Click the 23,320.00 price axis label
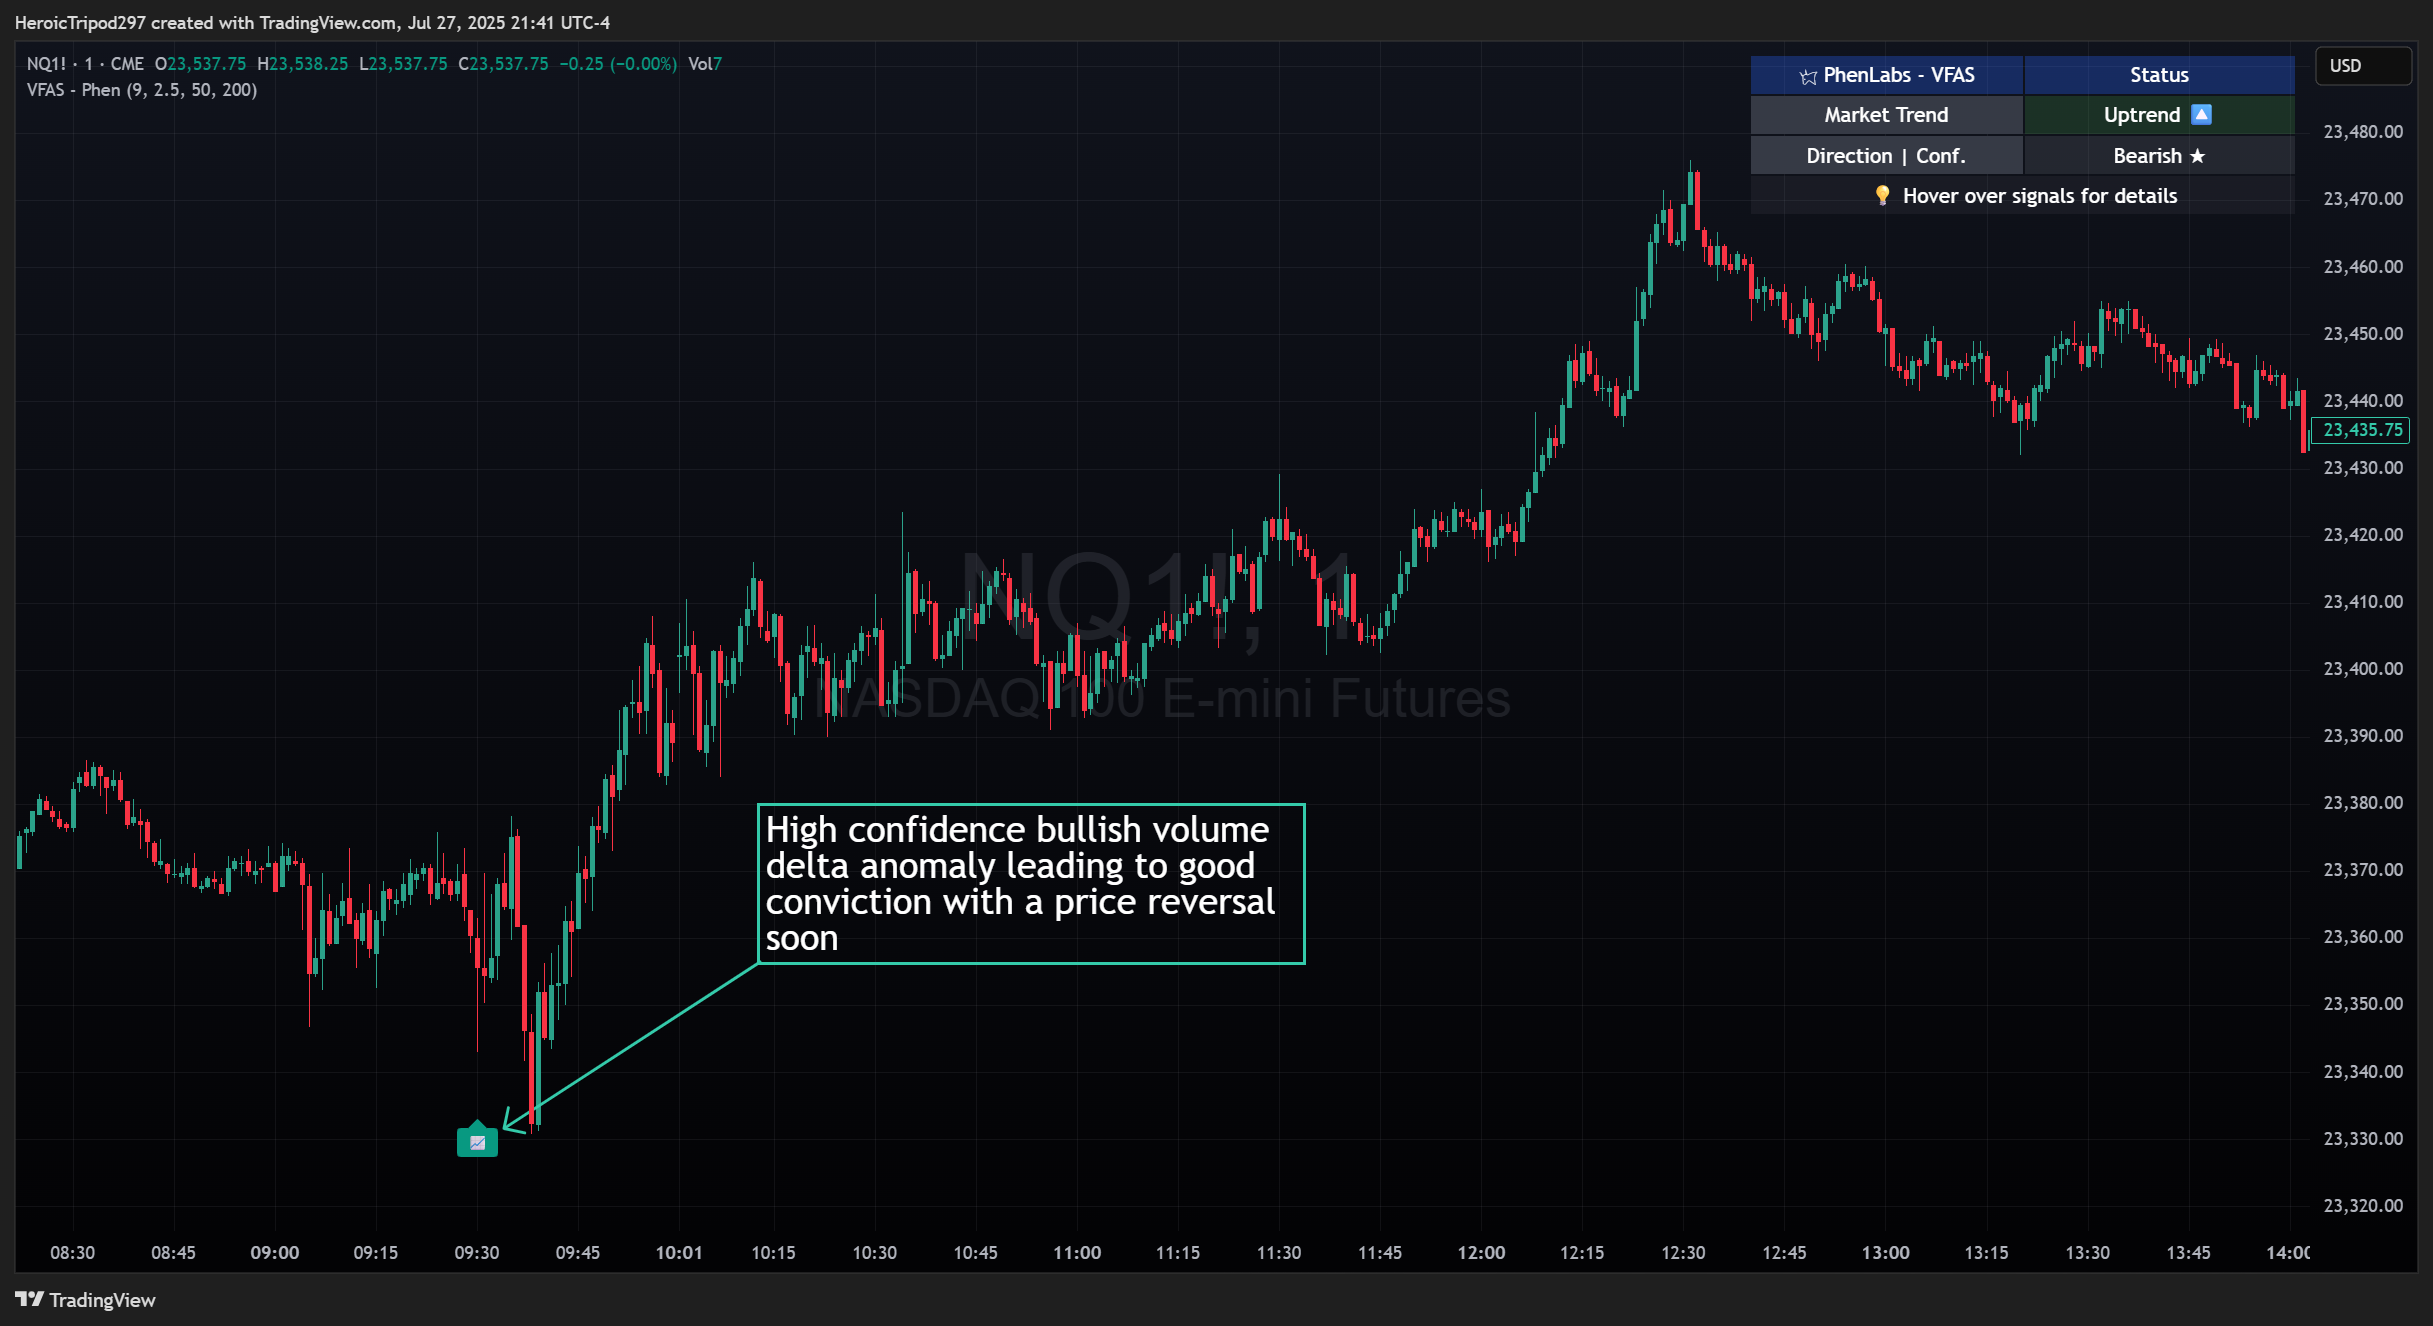 coord(2363,1205)
